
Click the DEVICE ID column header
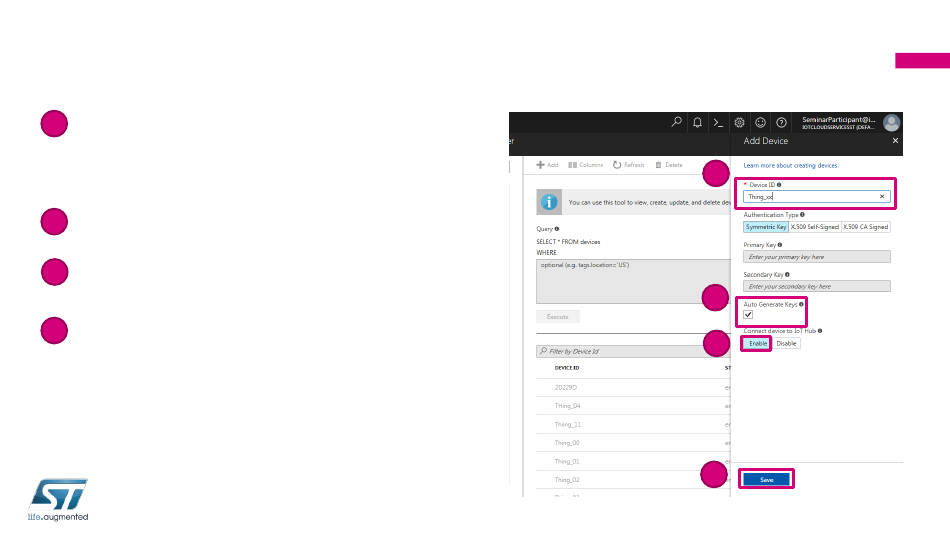(567, 368)
